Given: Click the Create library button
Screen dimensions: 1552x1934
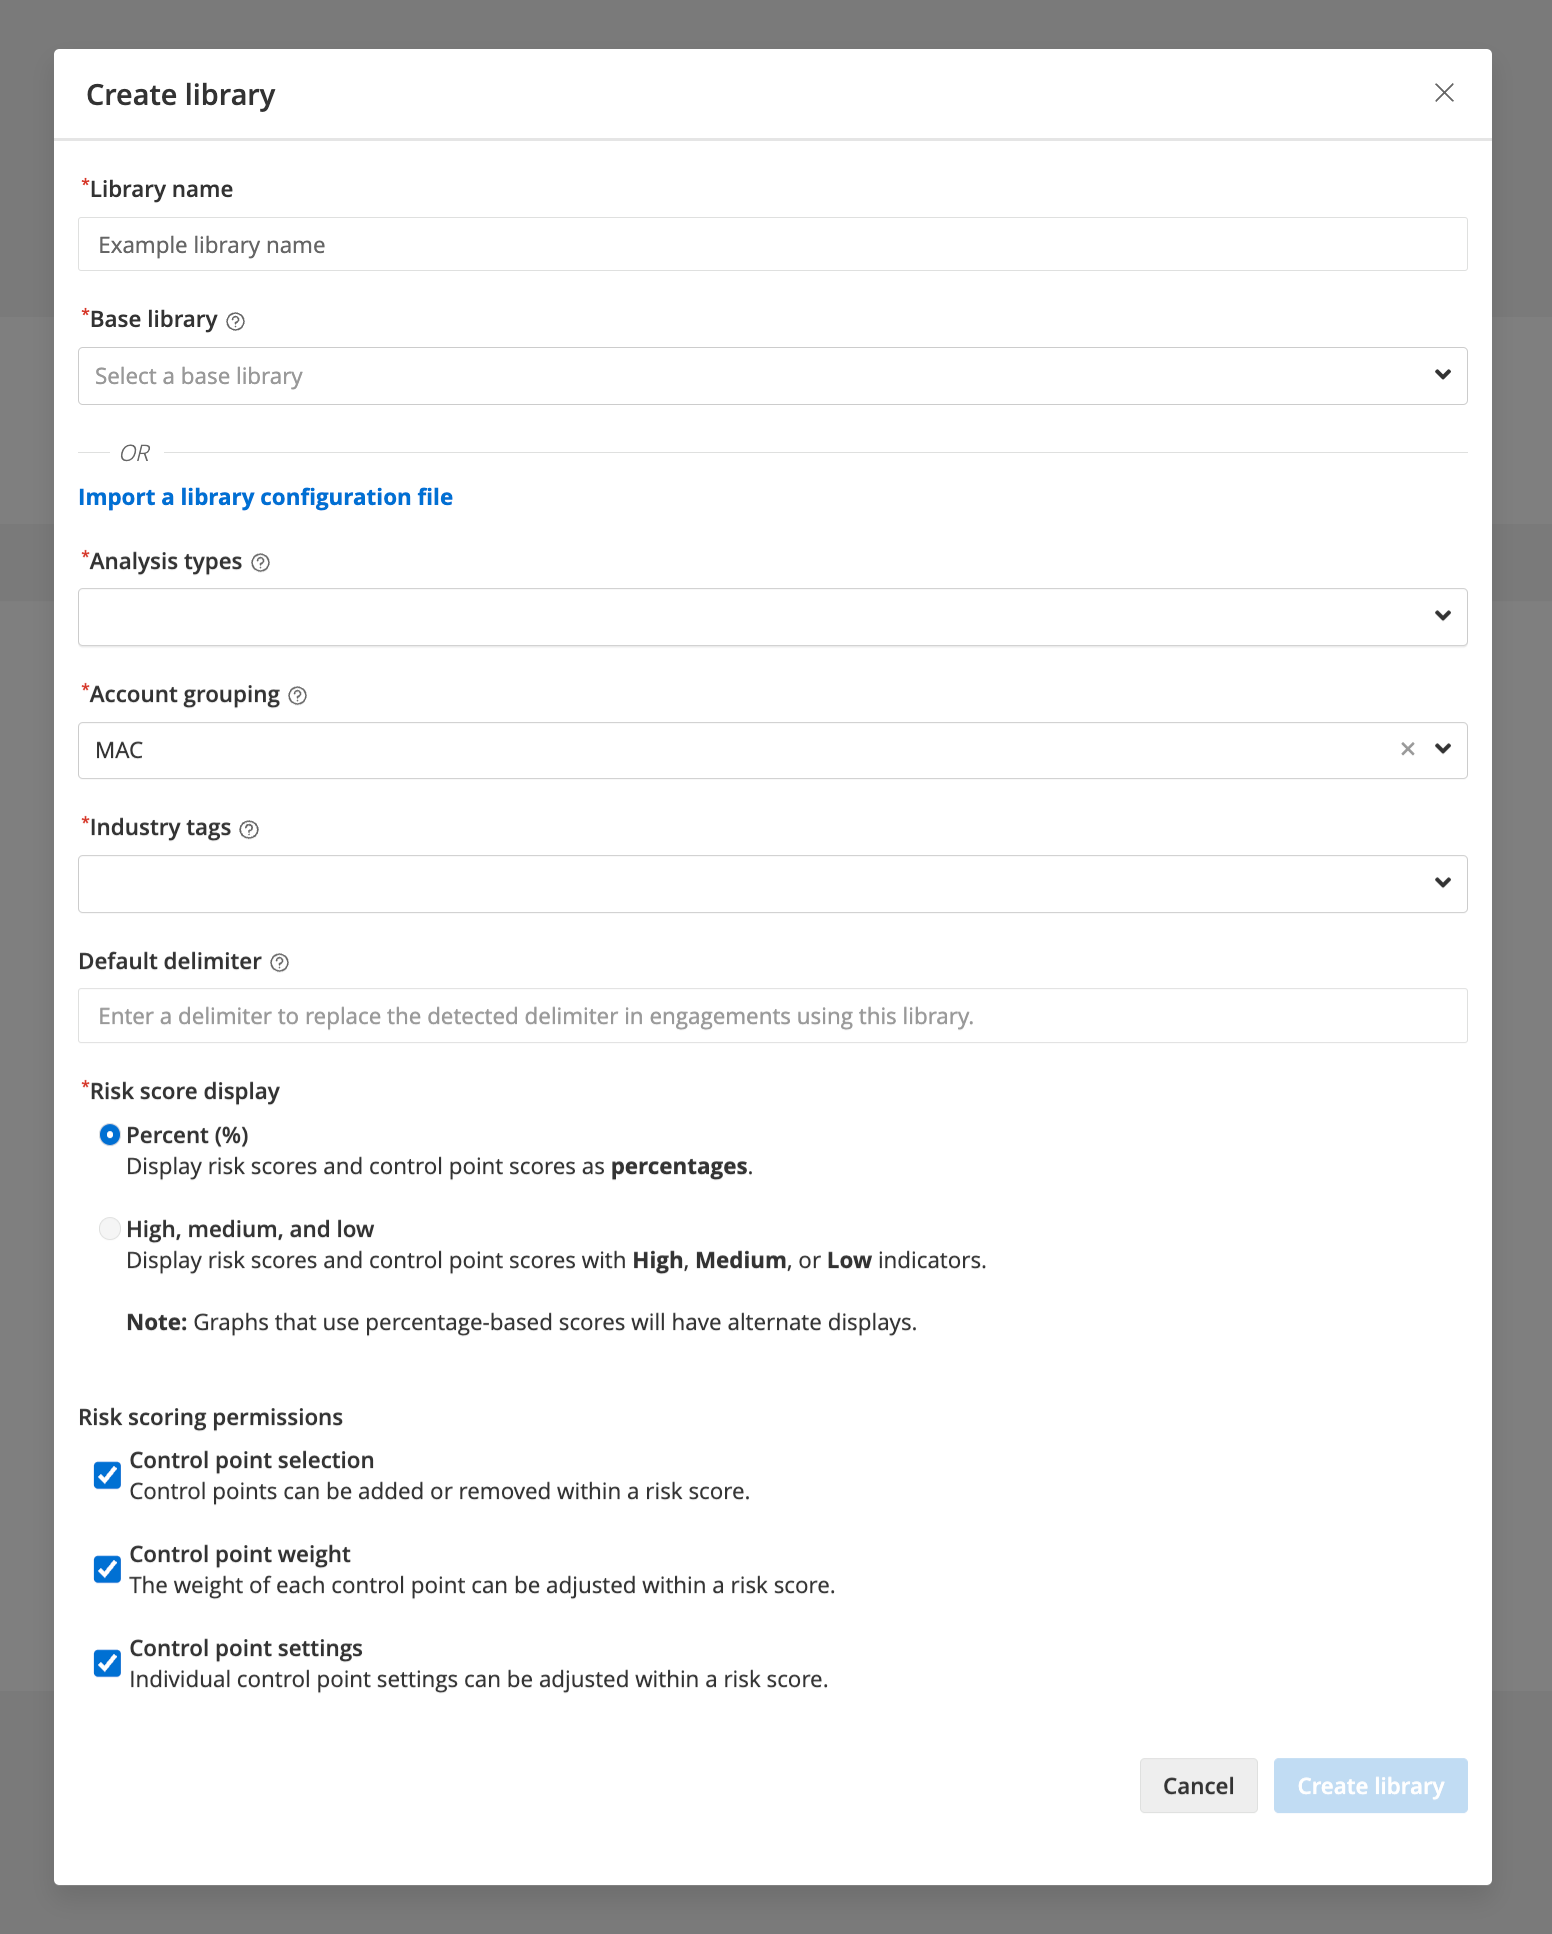Looking at the screenshot, I should click(1370, 1786).
